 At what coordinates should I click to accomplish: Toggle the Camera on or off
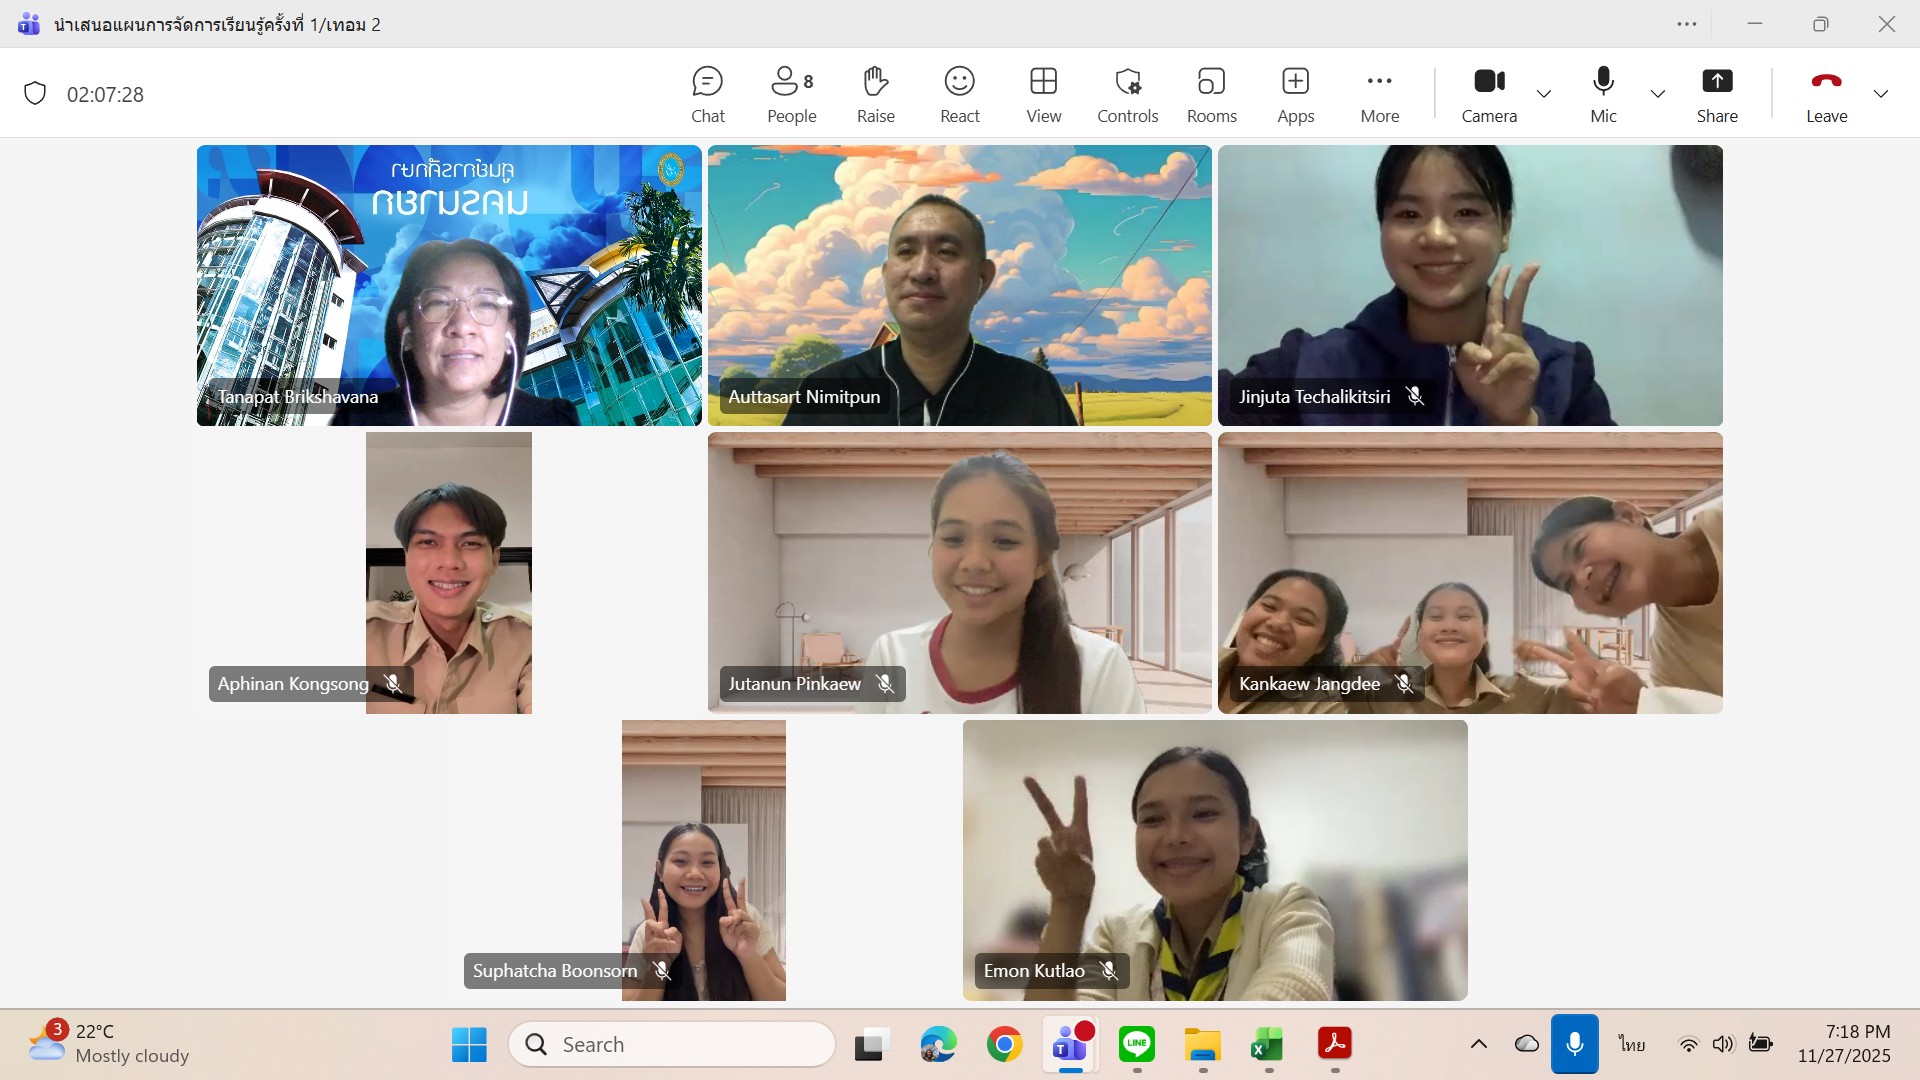[1489, 94]
